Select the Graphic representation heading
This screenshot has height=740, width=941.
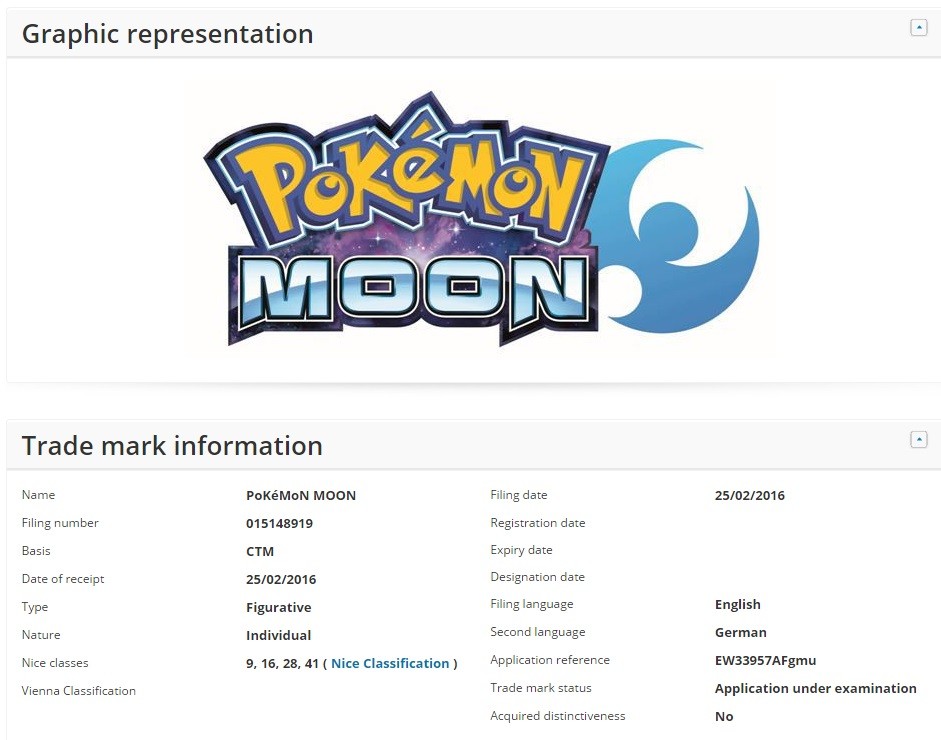point(167,34)
